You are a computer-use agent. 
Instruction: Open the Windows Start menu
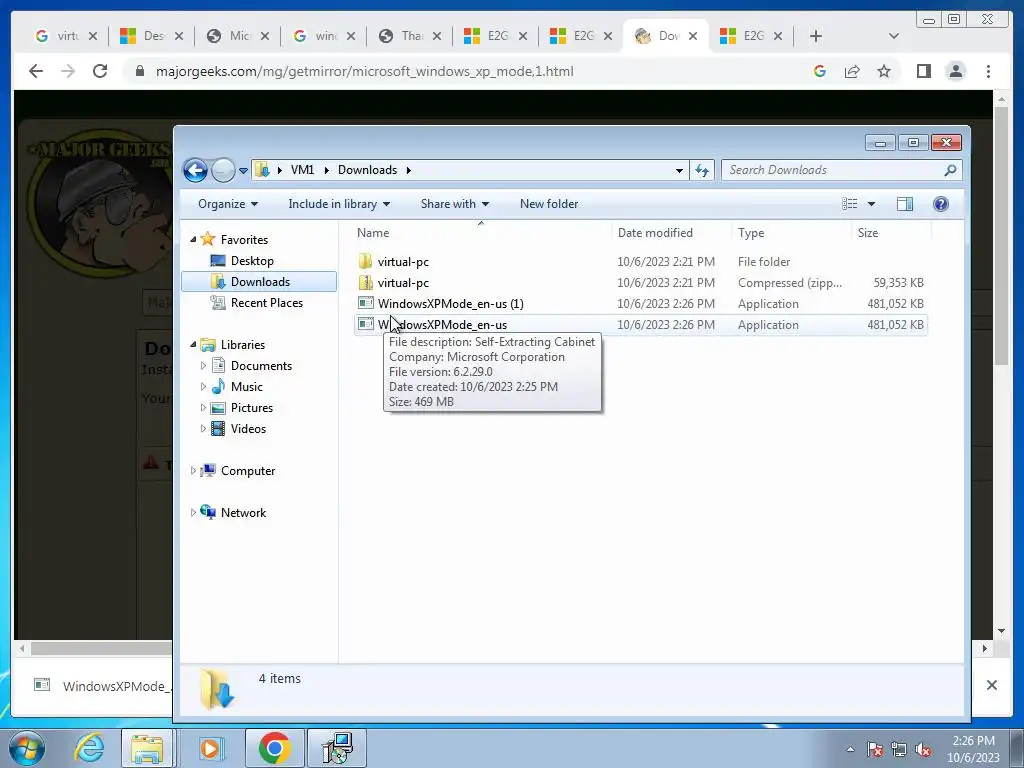click(x=26, y=748)
